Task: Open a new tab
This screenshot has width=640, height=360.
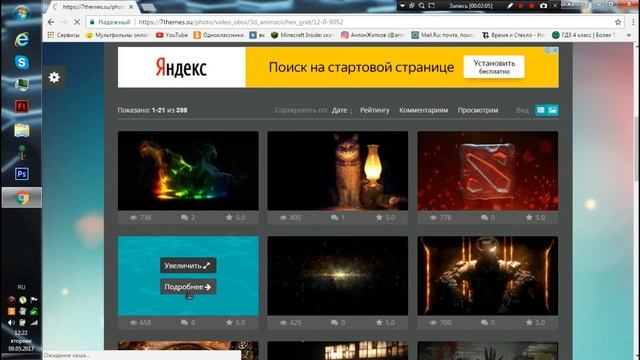Action: point(148,7)
